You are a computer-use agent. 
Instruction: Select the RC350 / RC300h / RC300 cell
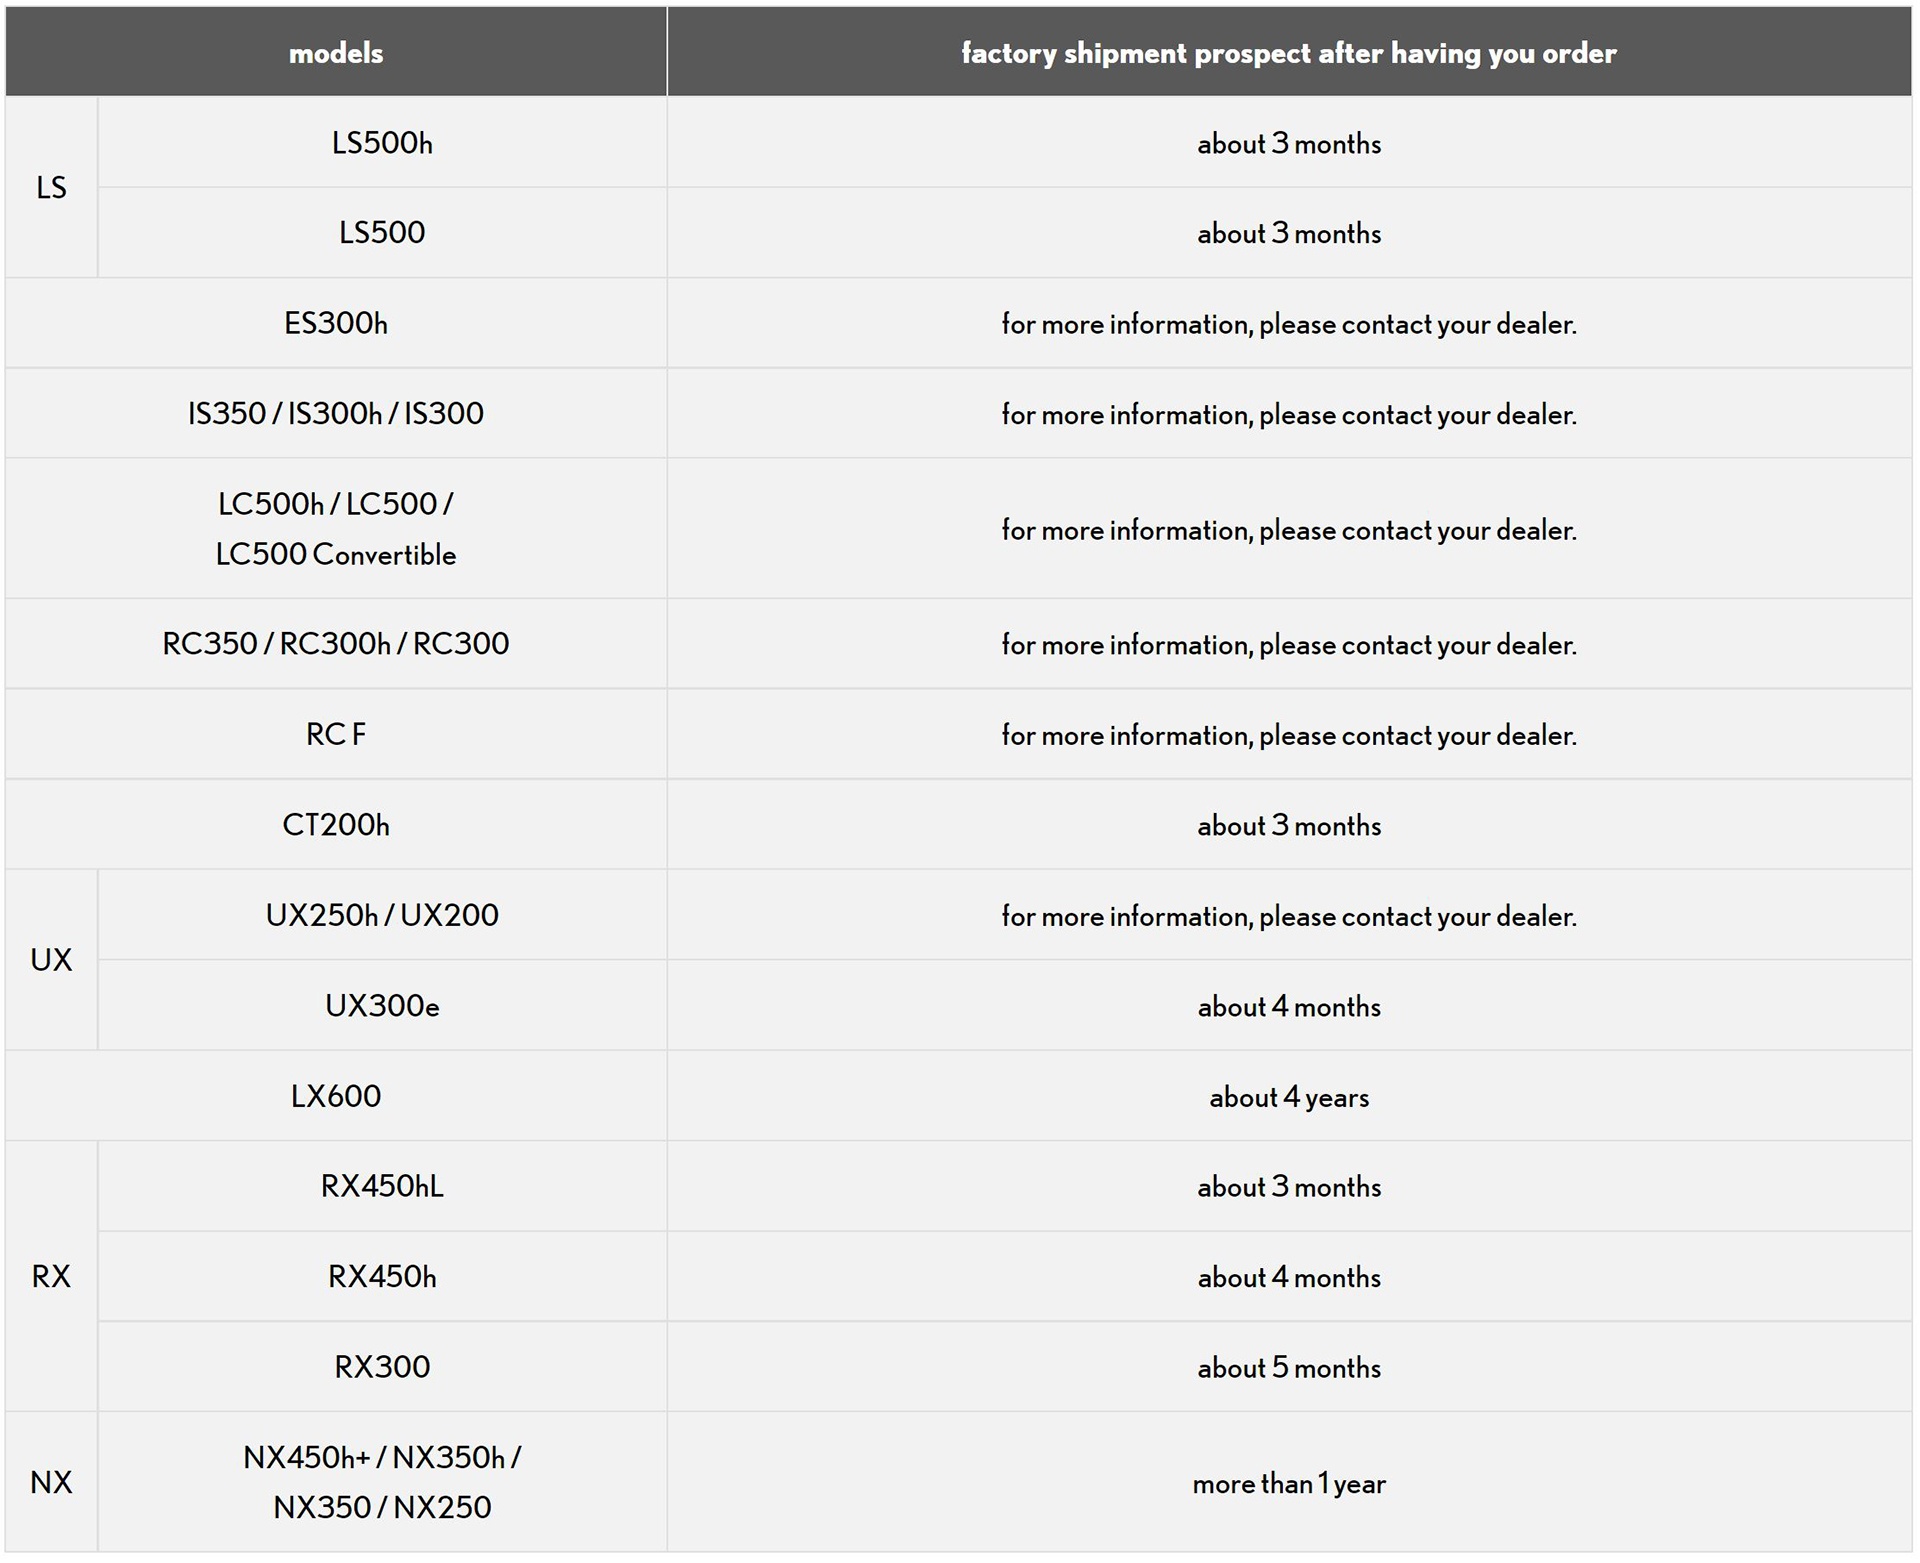pos(336,644)
